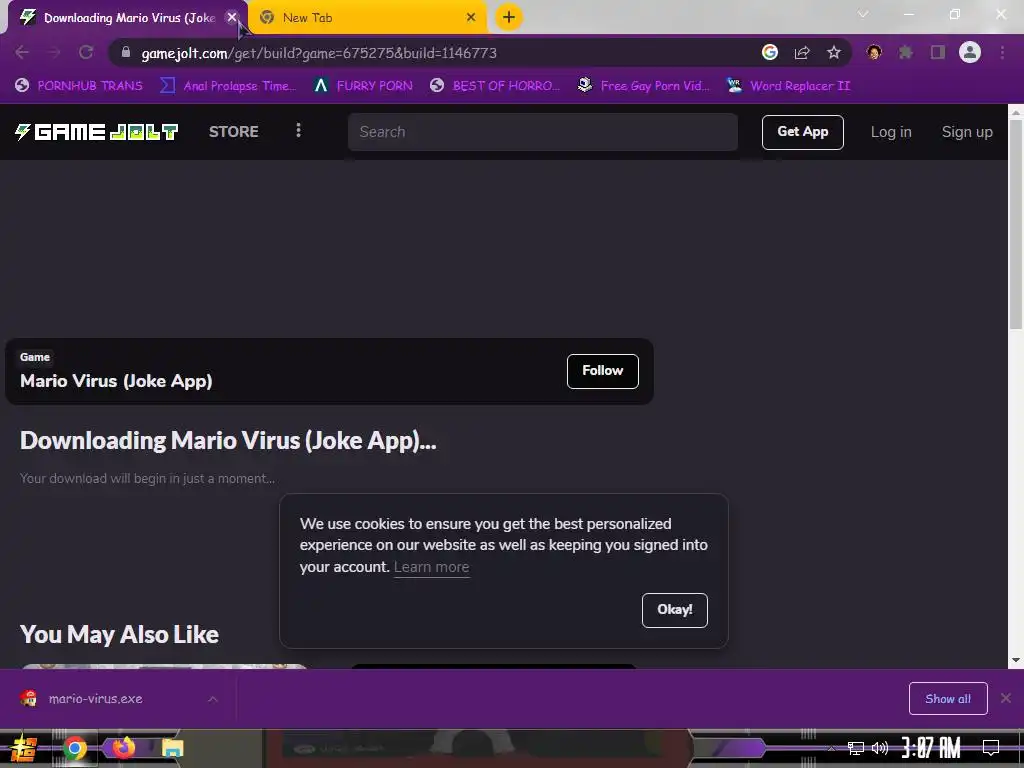The width and height of the screenshot is (1024, 768).
Task: Open the Start menu icon on taskbar
Action: pos(24,748)
